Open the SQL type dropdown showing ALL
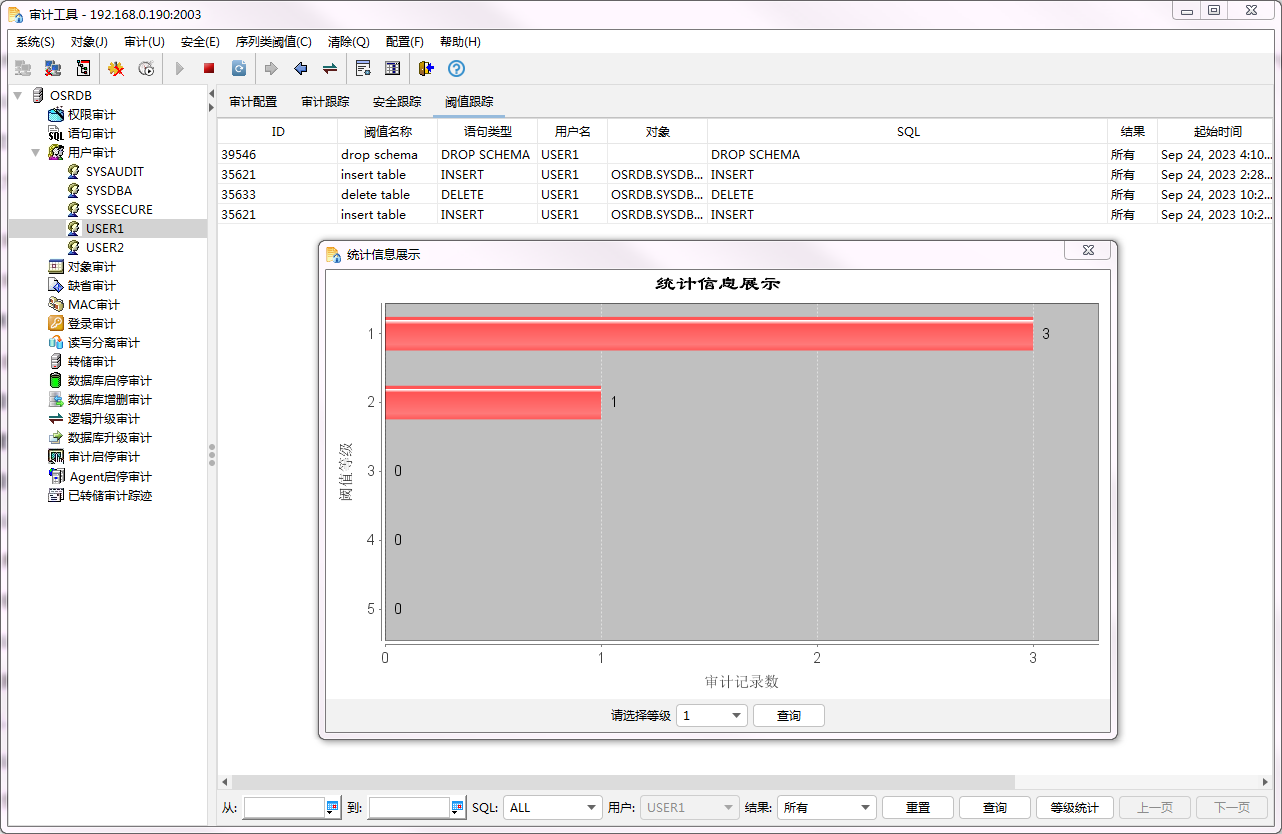The width and height of the screenshot is (1282, 834). pyautogui.click(x=552, y=807)
